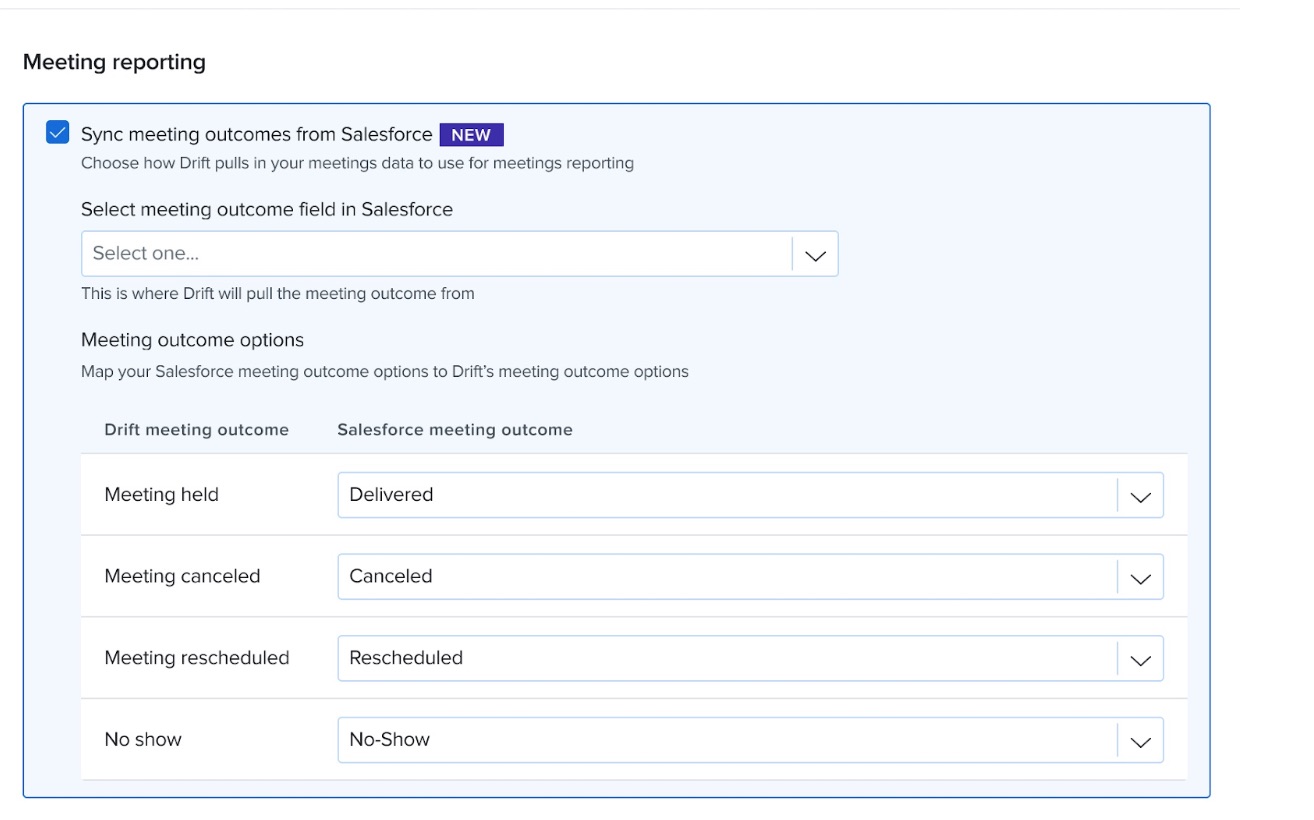Click the Sync meeting outcomes from Salesforce label
1314x820 pixels.
[256, 134]
